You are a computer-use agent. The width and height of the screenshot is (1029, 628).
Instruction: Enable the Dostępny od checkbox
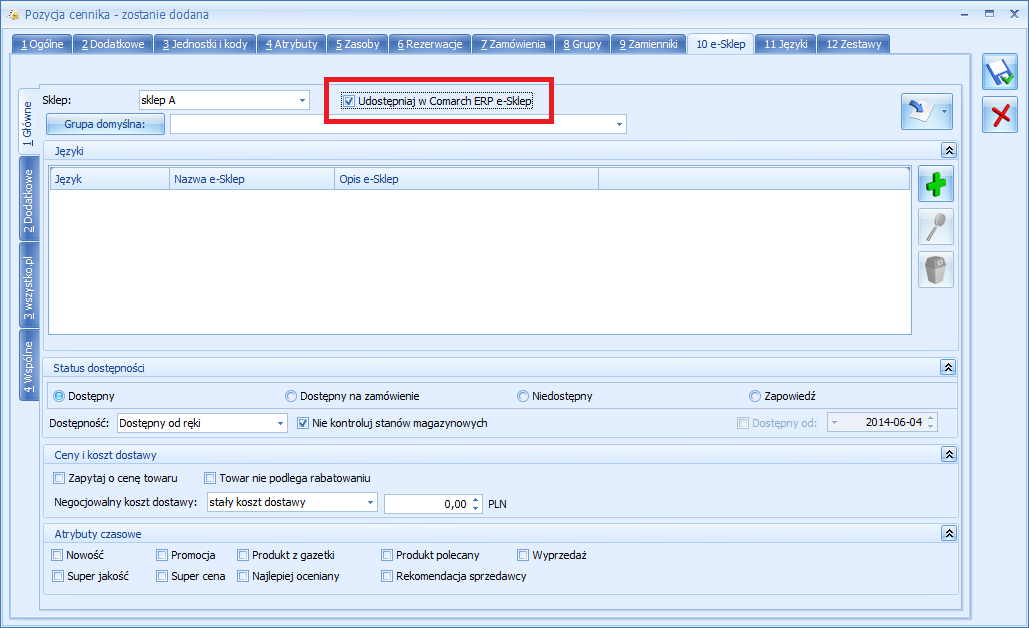point(743,423)
